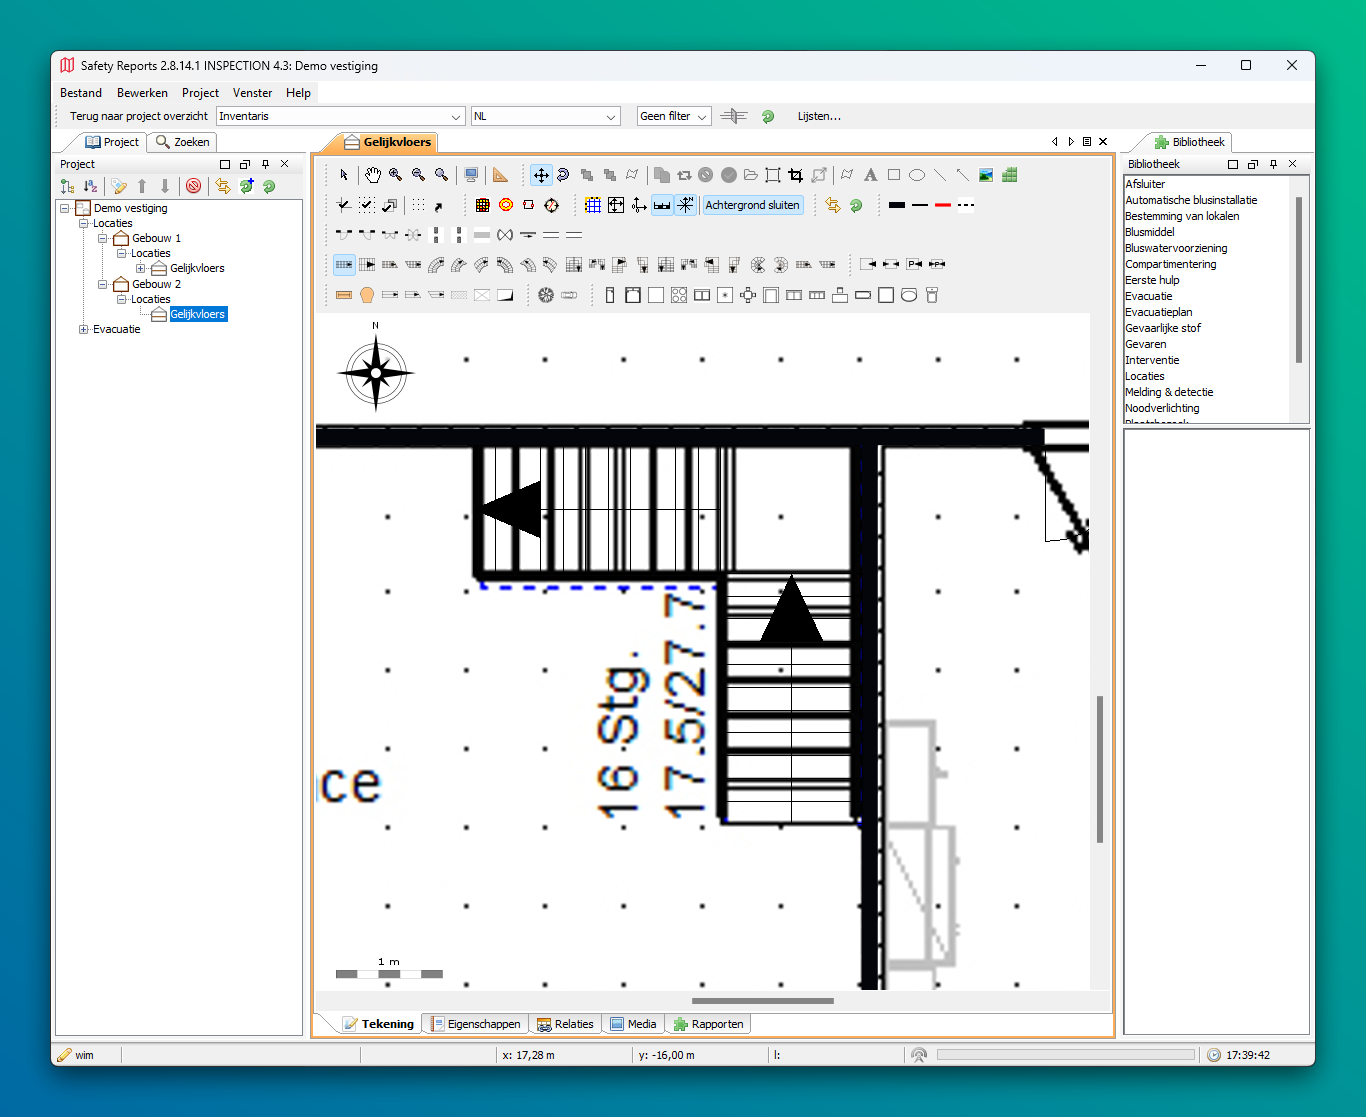
Task: Toggle the blue grid display button
Action: pos(593,205)
